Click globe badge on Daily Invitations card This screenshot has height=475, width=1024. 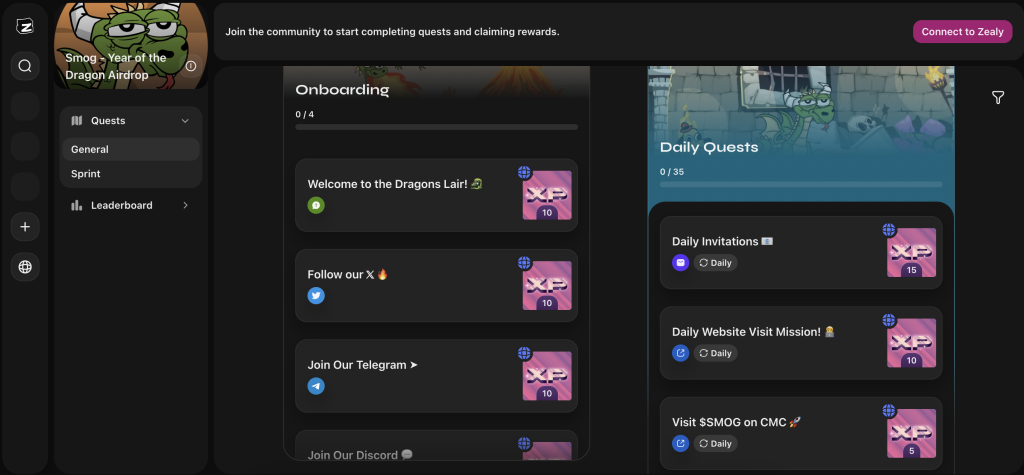pyautogui.click(x=889, y=229)
